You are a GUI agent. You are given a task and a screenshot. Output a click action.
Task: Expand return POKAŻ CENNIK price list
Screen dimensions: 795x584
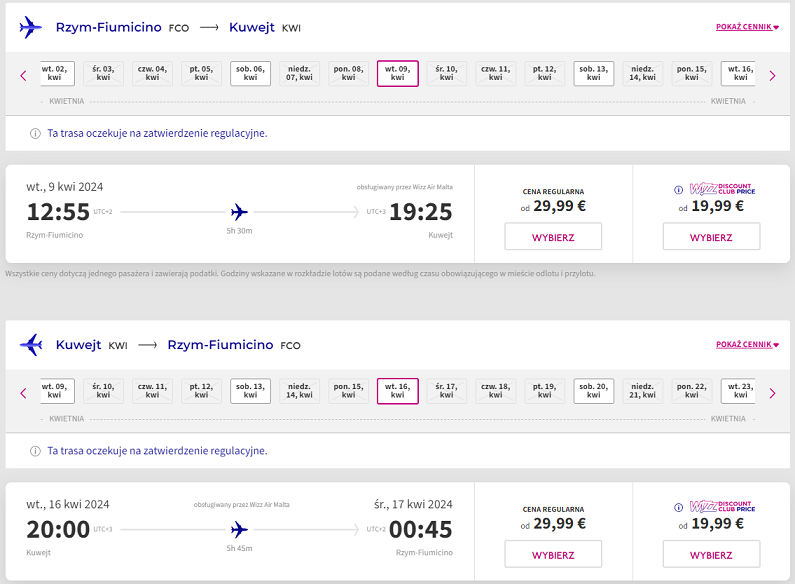(x=747, y=344)
